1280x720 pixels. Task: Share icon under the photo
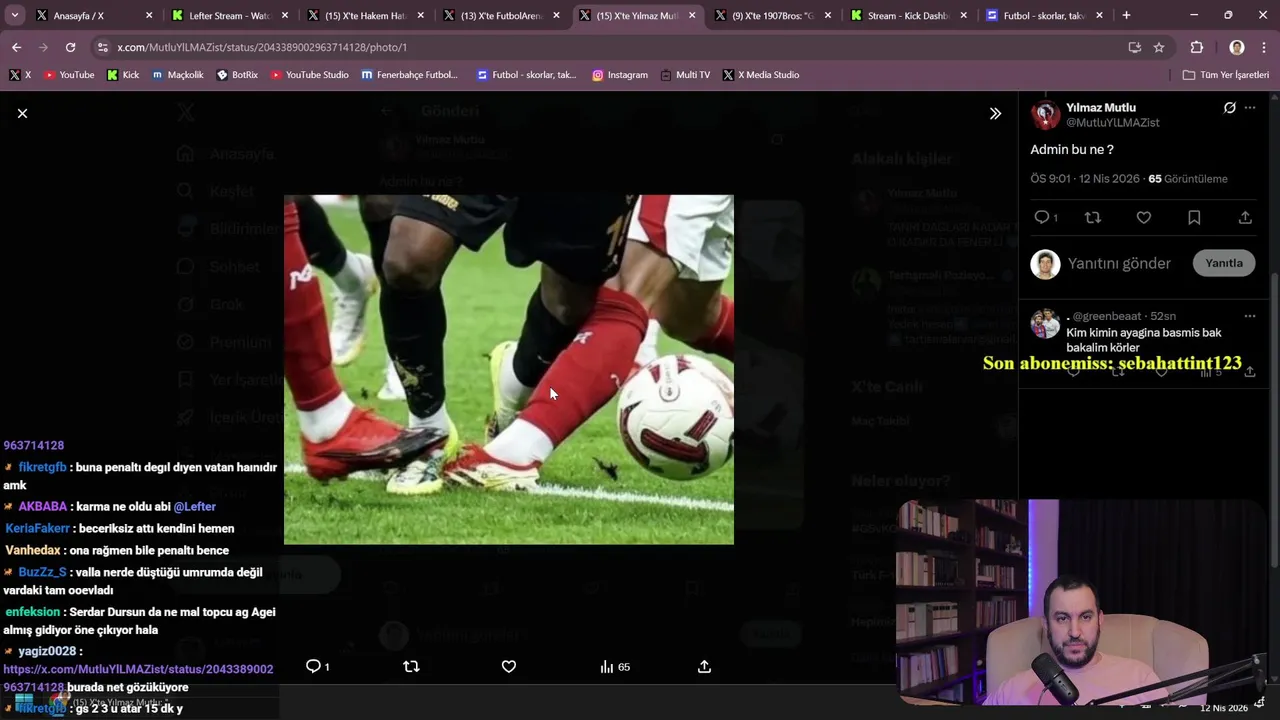tap(704, 666)
